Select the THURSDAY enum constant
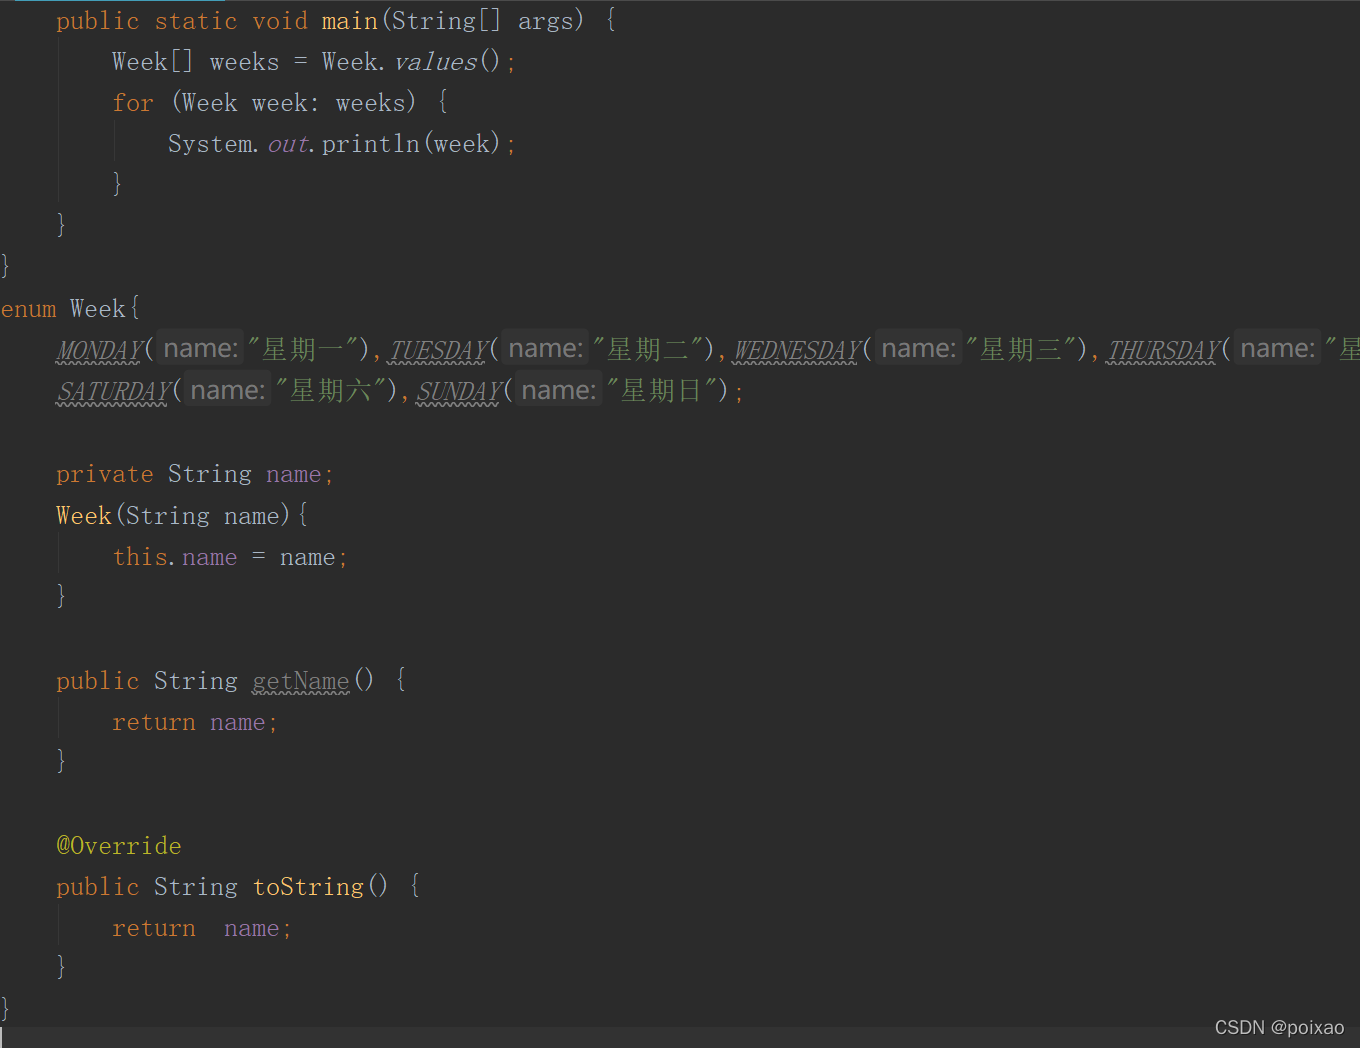The width and height of the screenshot is (1360, 1048). click(1163, 350)
